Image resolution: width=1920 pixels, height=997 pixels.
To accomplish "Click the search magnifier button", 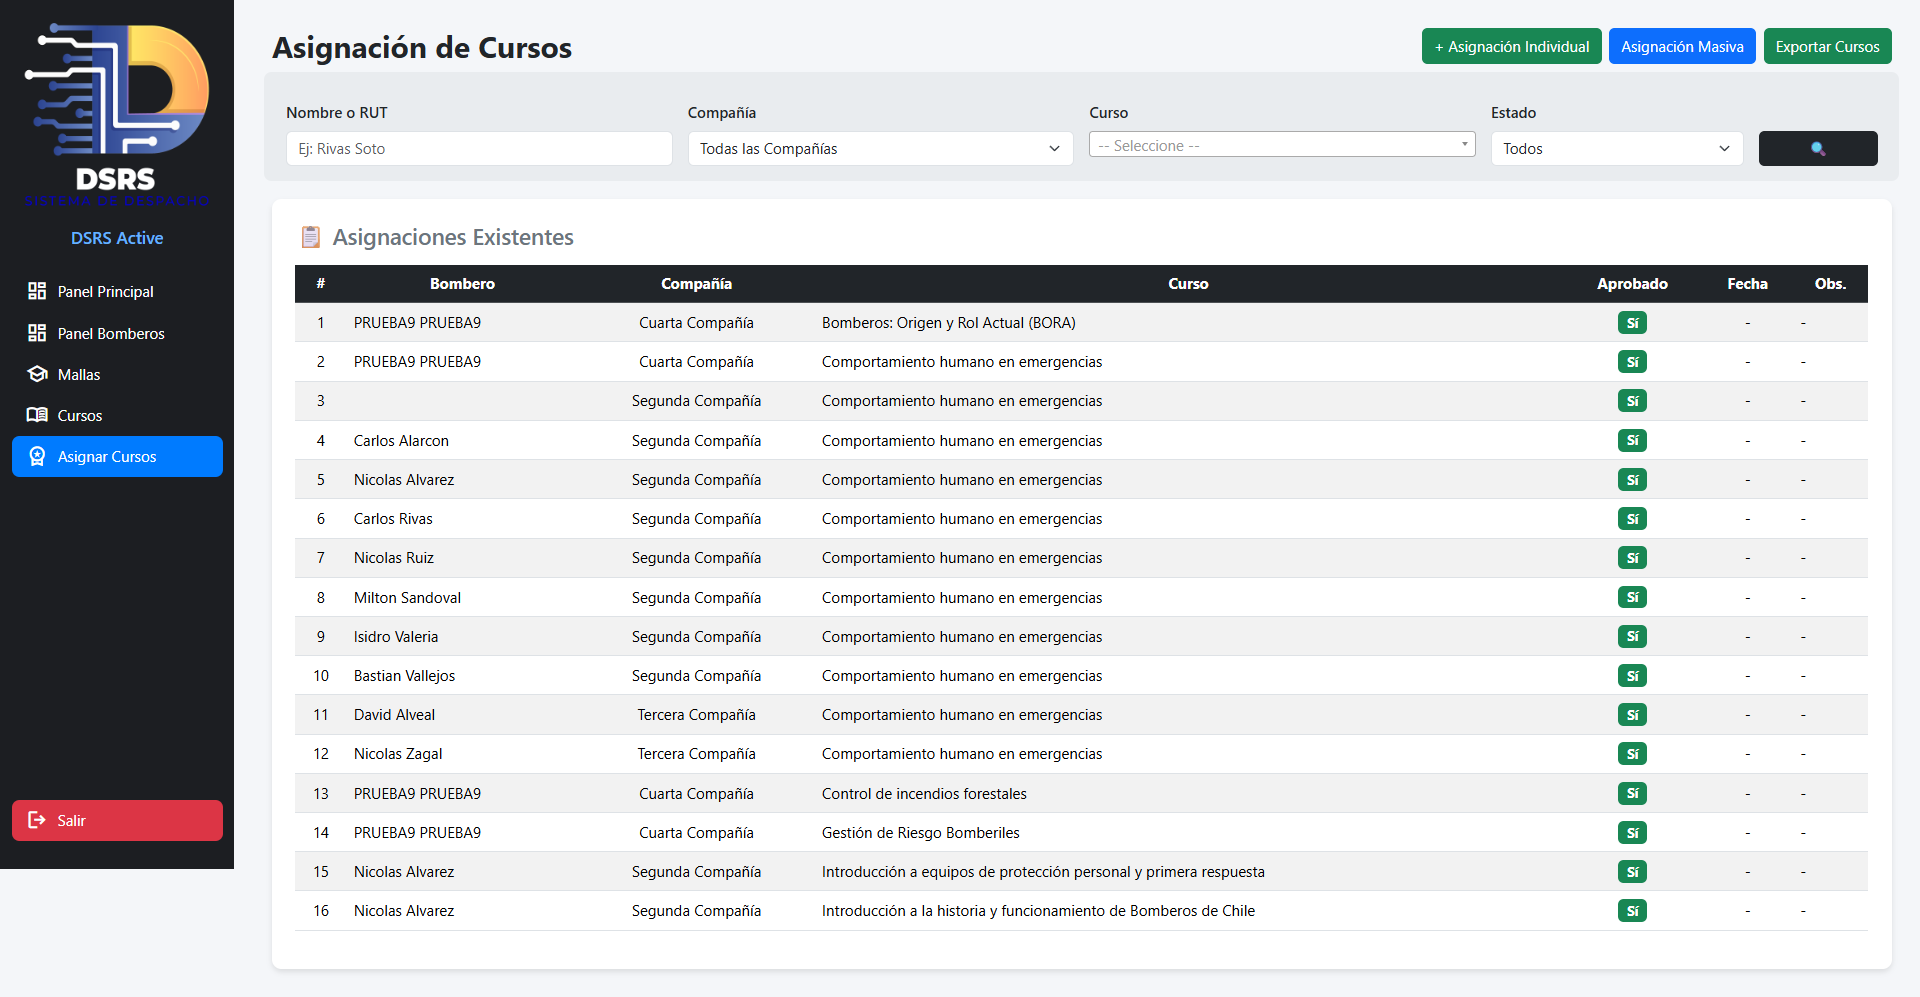I will (1818, 148).
